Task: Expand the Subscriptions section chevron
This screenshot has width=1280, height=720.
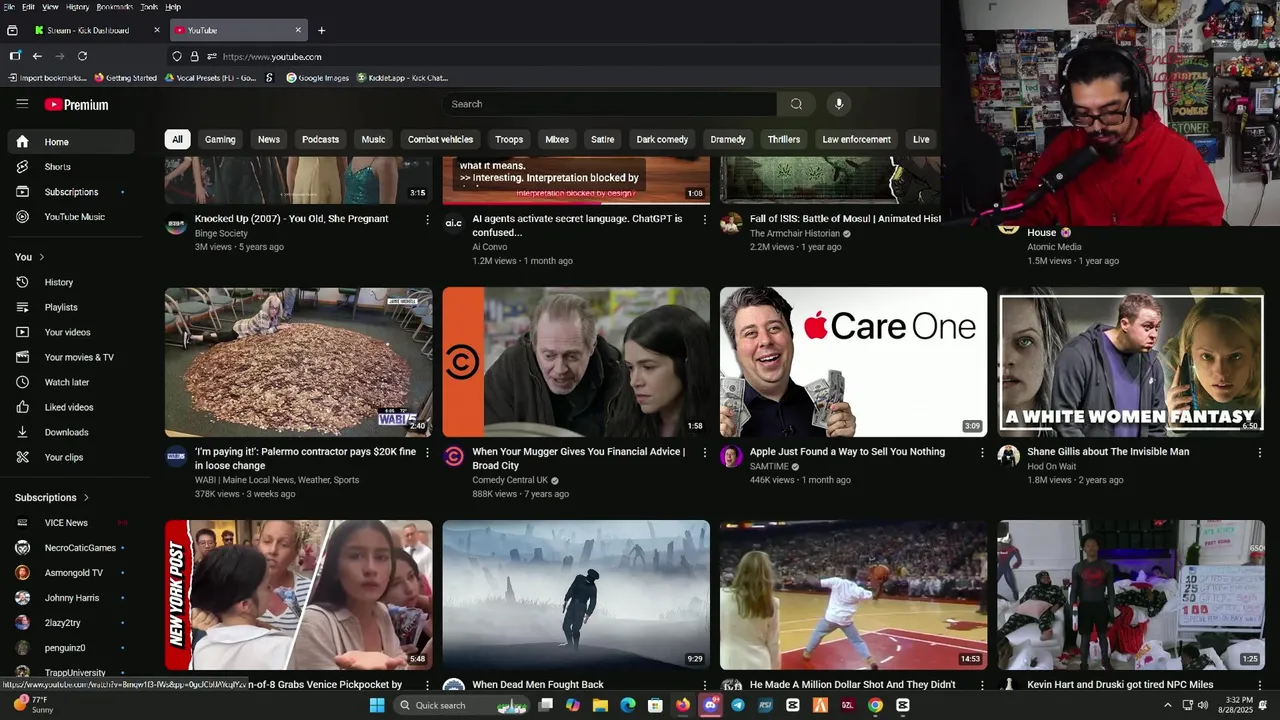Action: pos(86,497)
